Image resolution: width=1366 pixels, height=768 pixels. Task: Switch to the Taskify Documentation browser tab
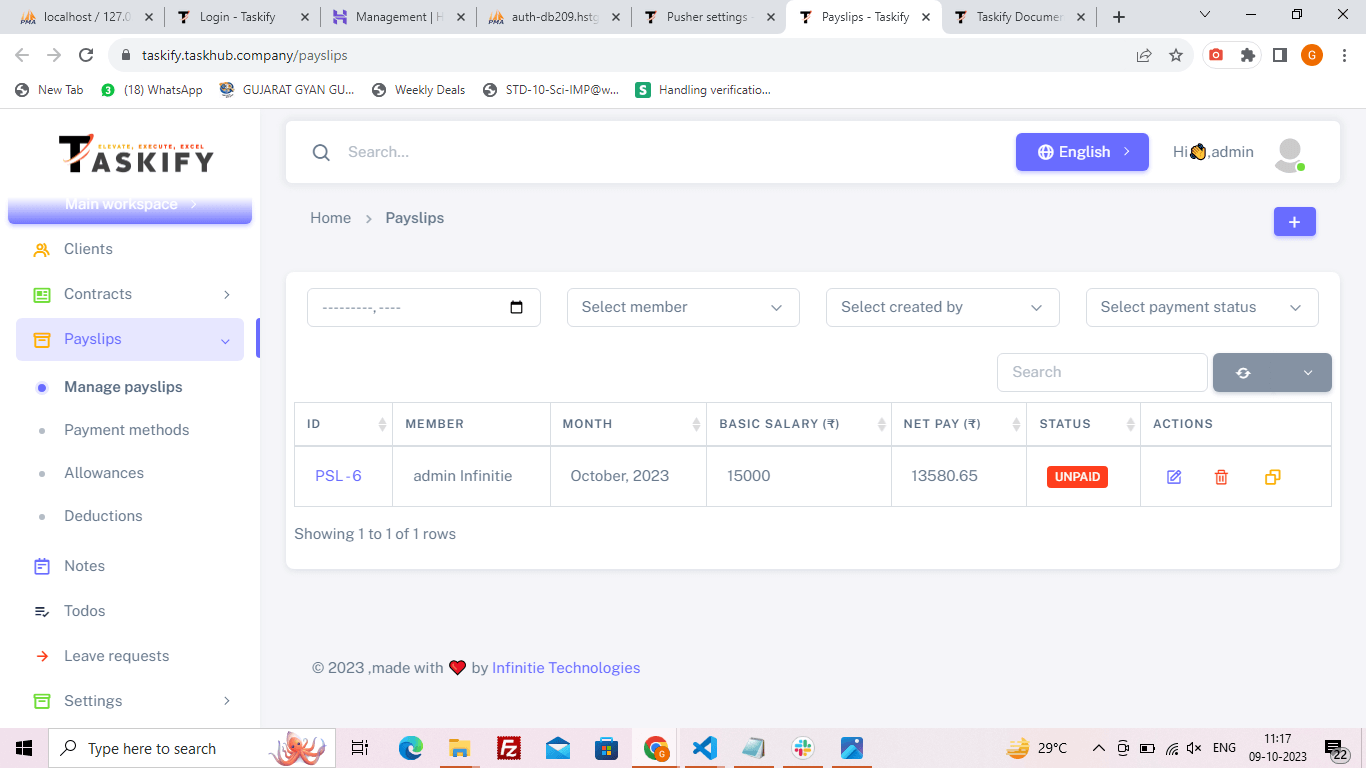[x=1018, y=17]
